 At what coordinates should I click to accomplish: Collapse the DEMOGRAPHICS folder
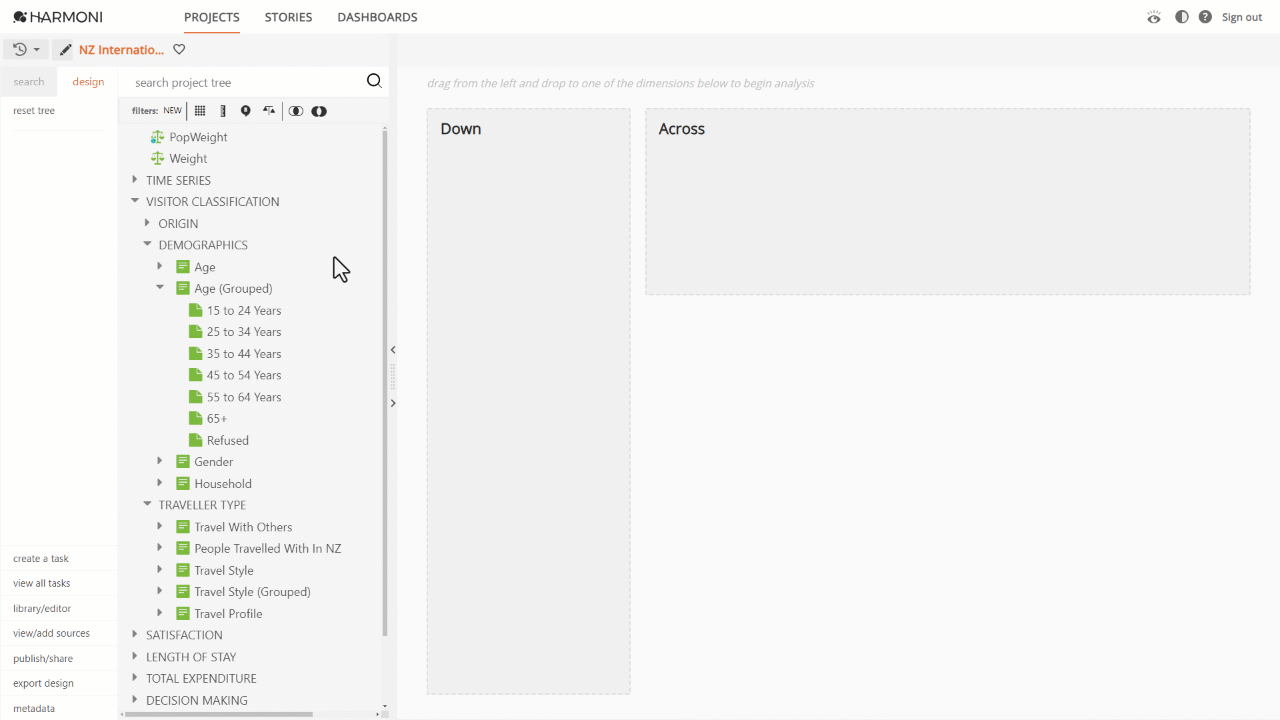(x=147, y=244)
